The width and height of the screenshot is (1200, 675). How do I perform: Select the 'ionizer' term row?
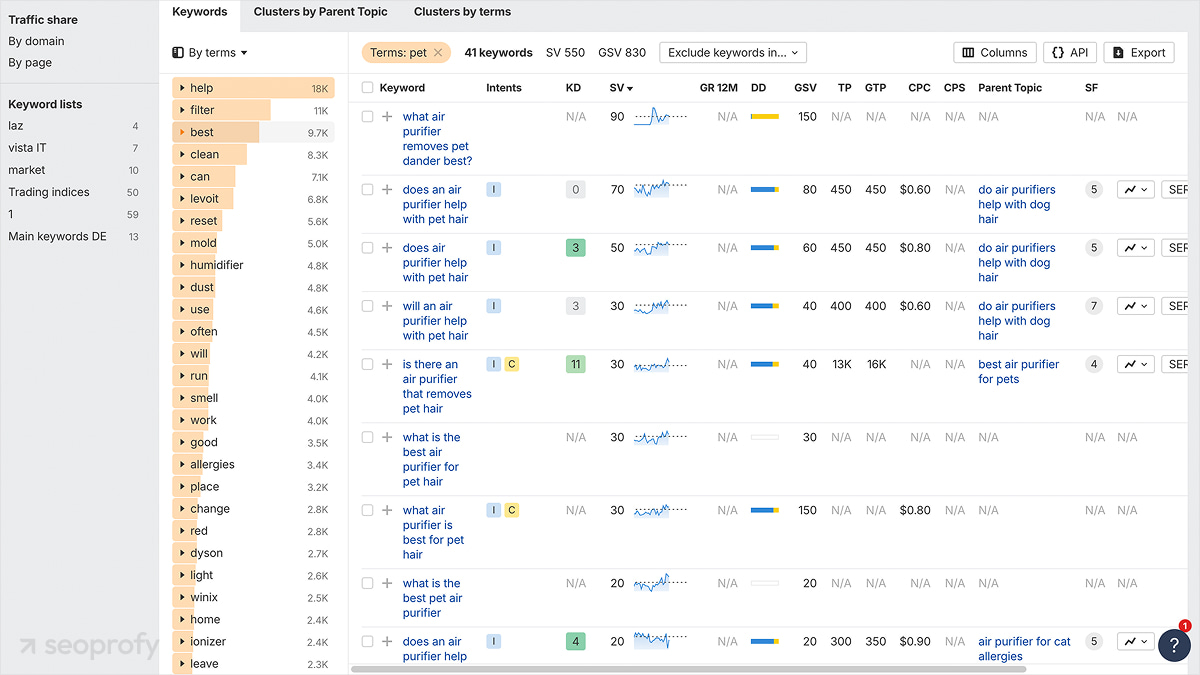[x=253, y=641]
